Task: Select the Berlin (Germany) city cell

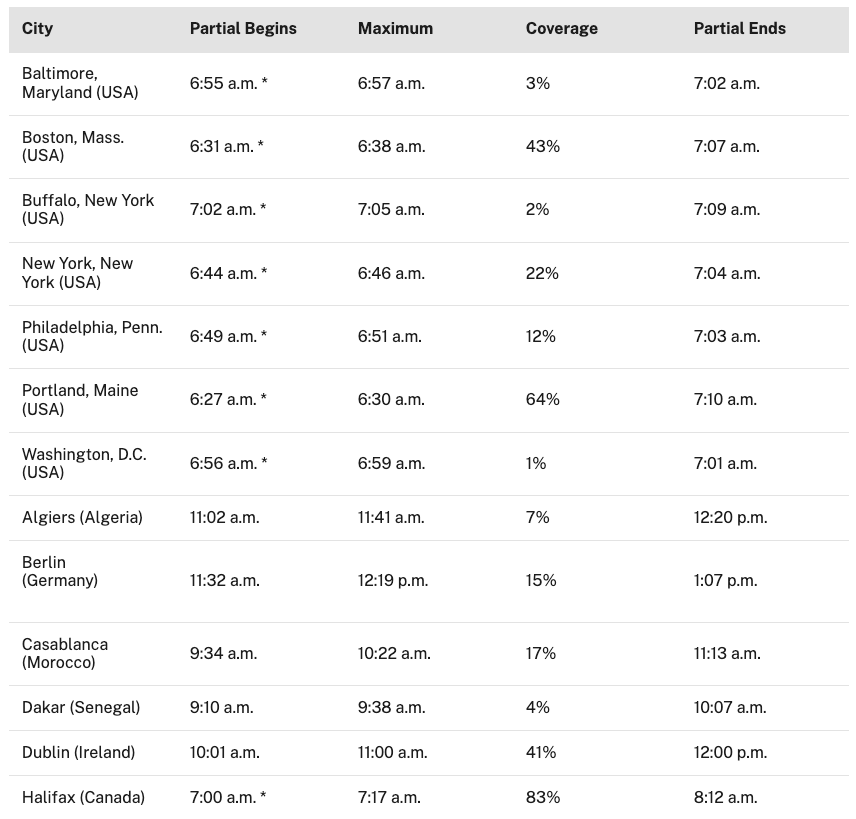Action: (60, 572)
